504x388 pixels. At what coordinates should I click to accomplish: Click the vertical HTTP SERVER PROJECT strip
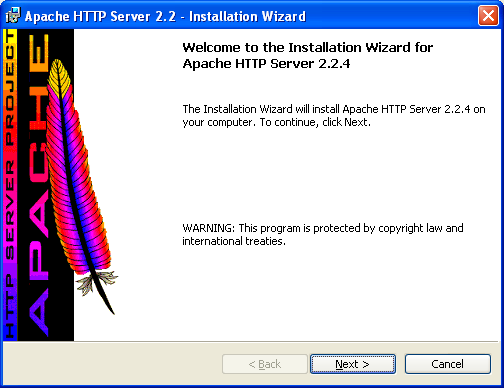click(x=10, y=185)
